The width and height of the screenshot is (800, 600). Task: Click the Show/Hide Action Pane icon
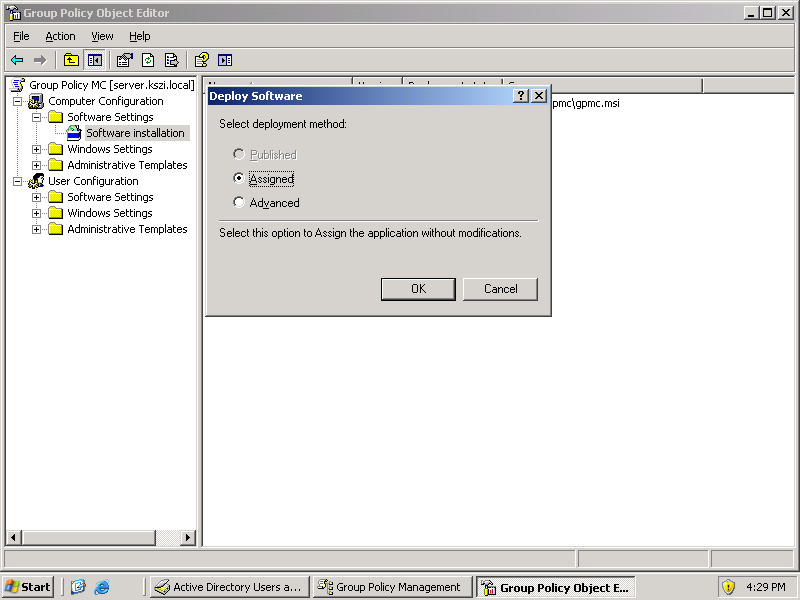pyautogui.click(x=225, y=60)
